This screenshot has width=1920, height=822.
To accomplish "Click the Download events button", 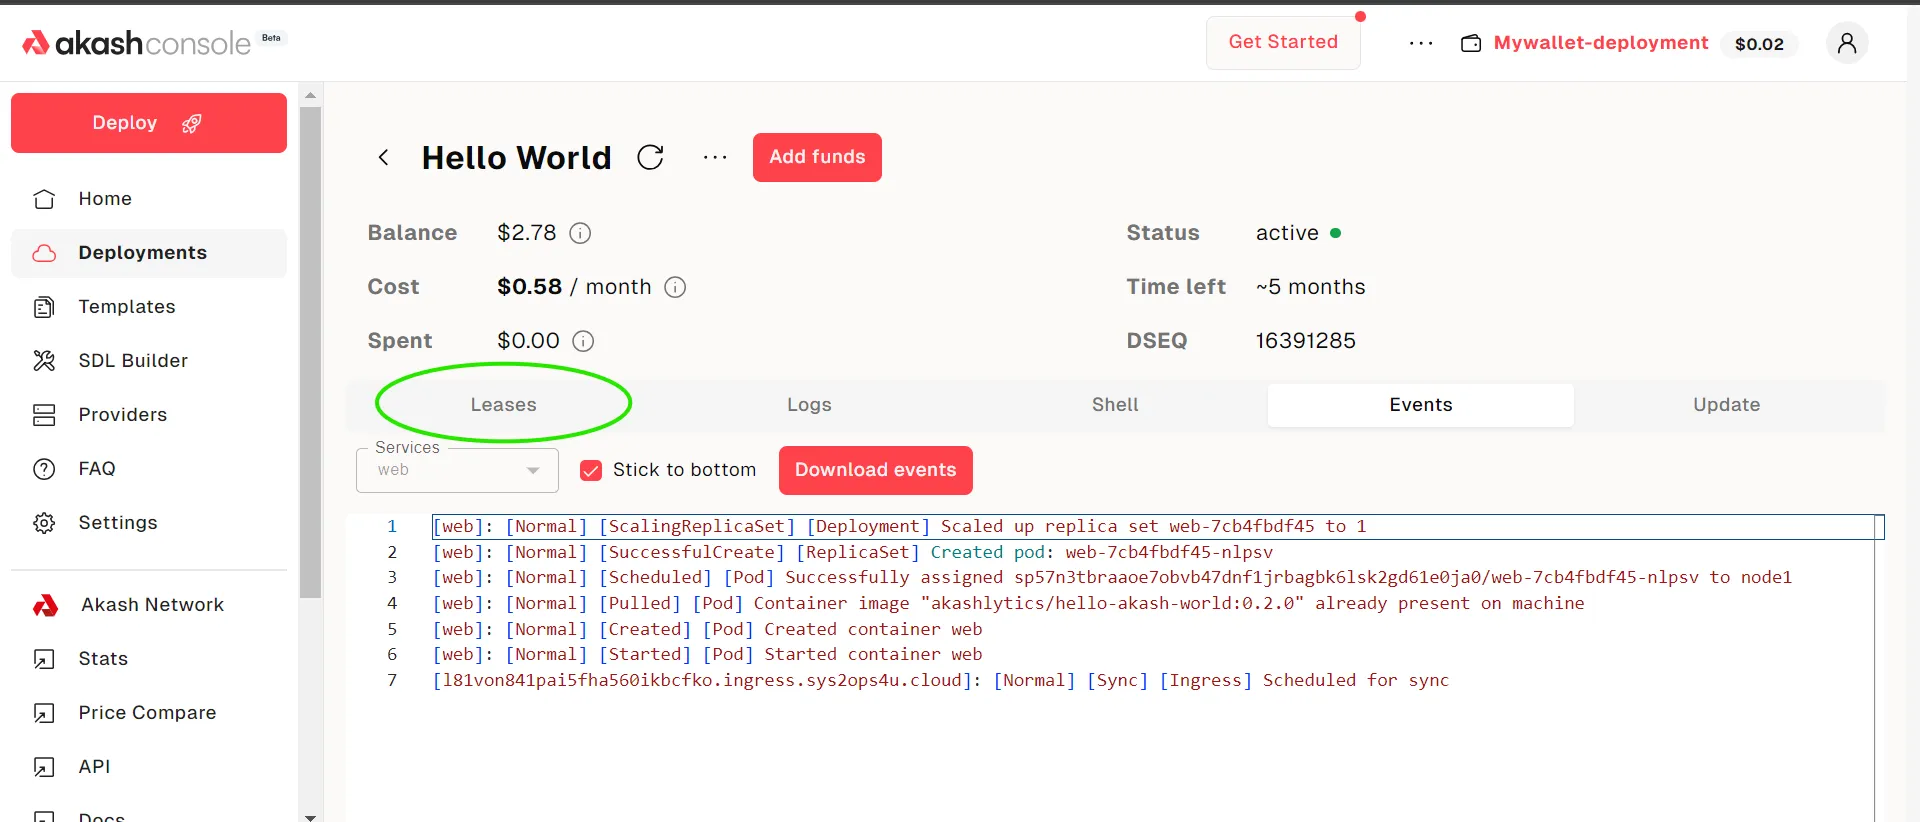I will (875, 470).
